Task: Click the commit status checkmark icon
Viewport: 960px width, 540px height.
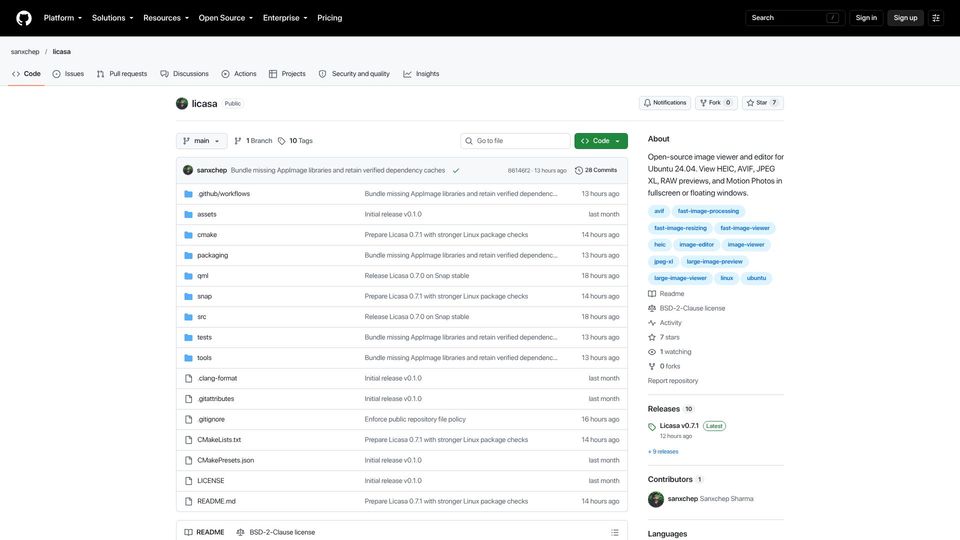Action: point(456,170)
